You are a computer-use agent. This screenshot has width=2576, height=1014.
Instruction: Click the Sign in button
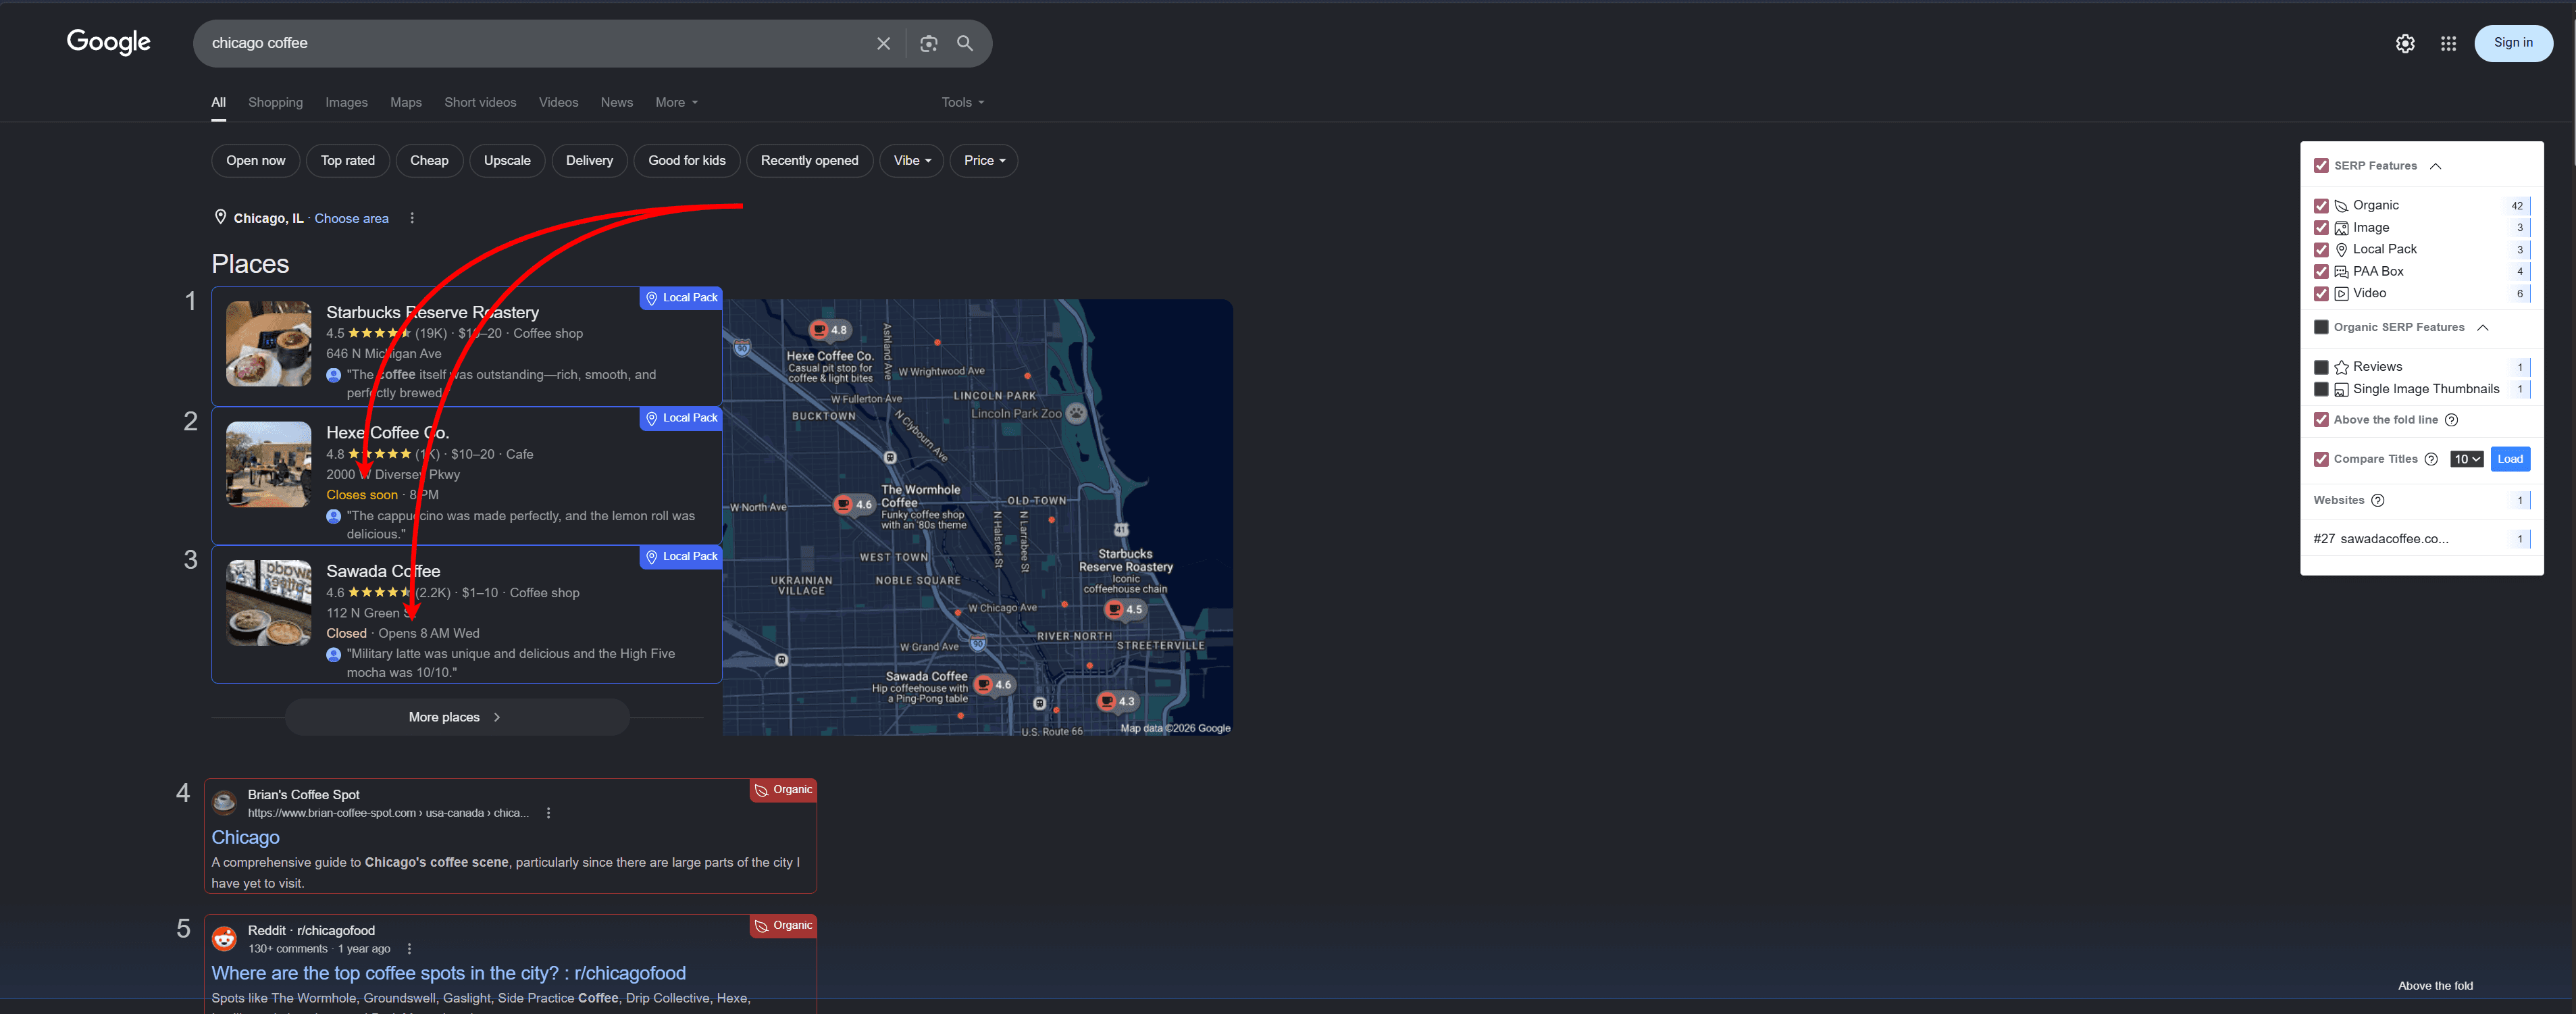click(2513, 43)
